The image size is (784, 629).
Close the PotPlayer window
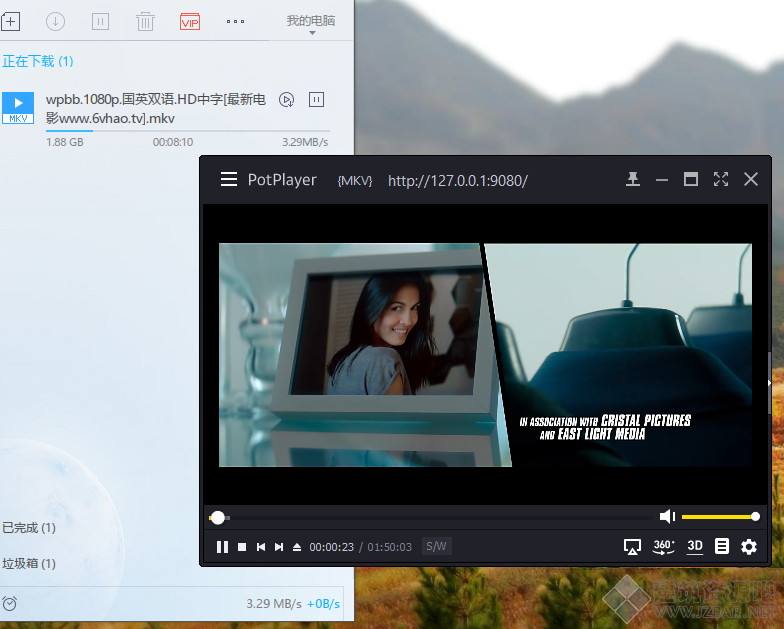pos(751,179)
